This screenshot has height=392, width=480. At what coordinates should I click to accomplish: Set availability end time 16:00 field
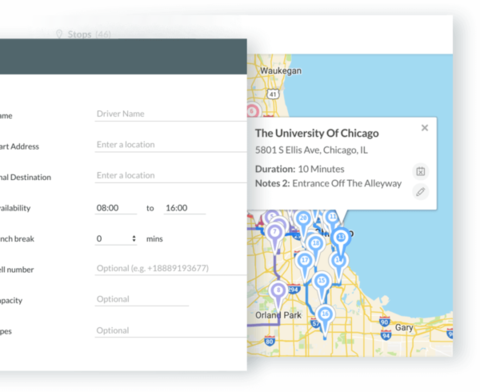pyautogui.click(x=185, y=208)
